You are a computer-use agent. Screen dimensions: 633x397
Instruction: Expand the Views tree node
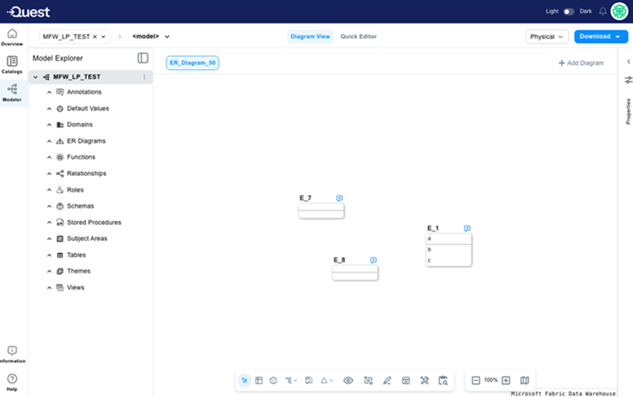click(x=49, y=288)
